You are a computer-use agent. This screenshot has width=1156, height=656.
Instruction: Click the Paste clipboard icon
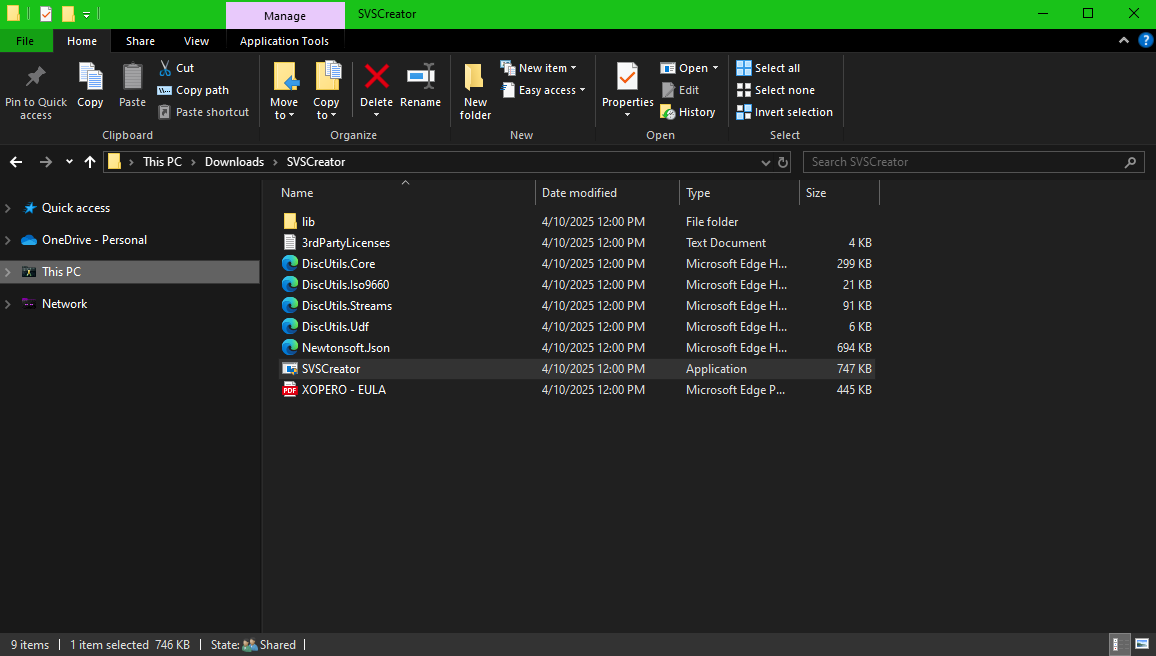point(132,78)
